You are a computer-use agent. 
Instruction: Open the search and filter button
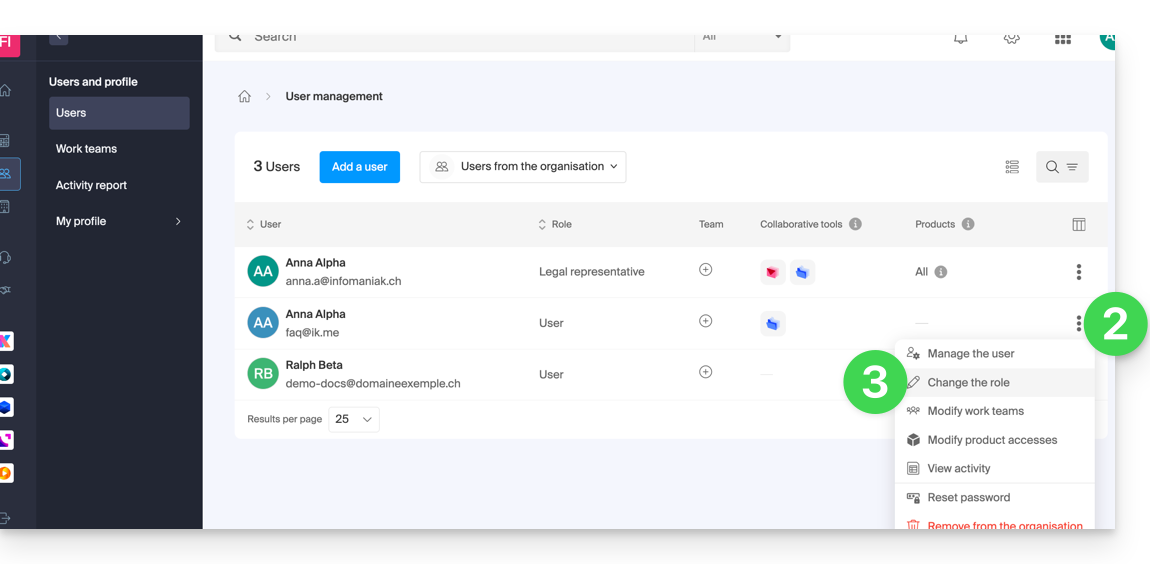(x=1062, y=167)
